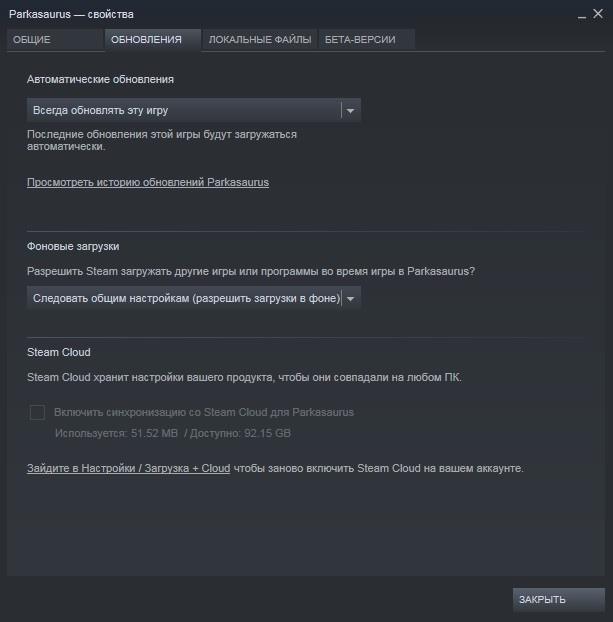Open the 'Всегда обновлять эту игру' combo box
Image resolution: width=613 pixels, height=622 pixels.
194,110
